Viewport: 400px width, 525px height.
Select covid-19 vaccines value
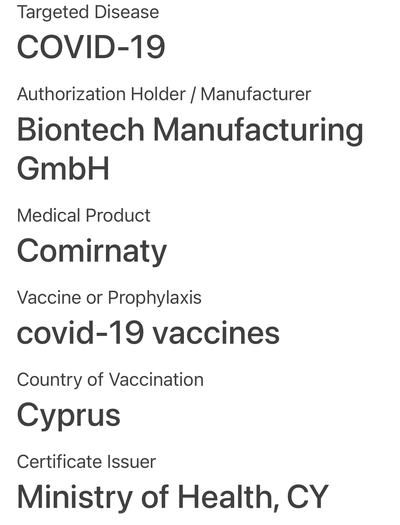pos(148,333)
